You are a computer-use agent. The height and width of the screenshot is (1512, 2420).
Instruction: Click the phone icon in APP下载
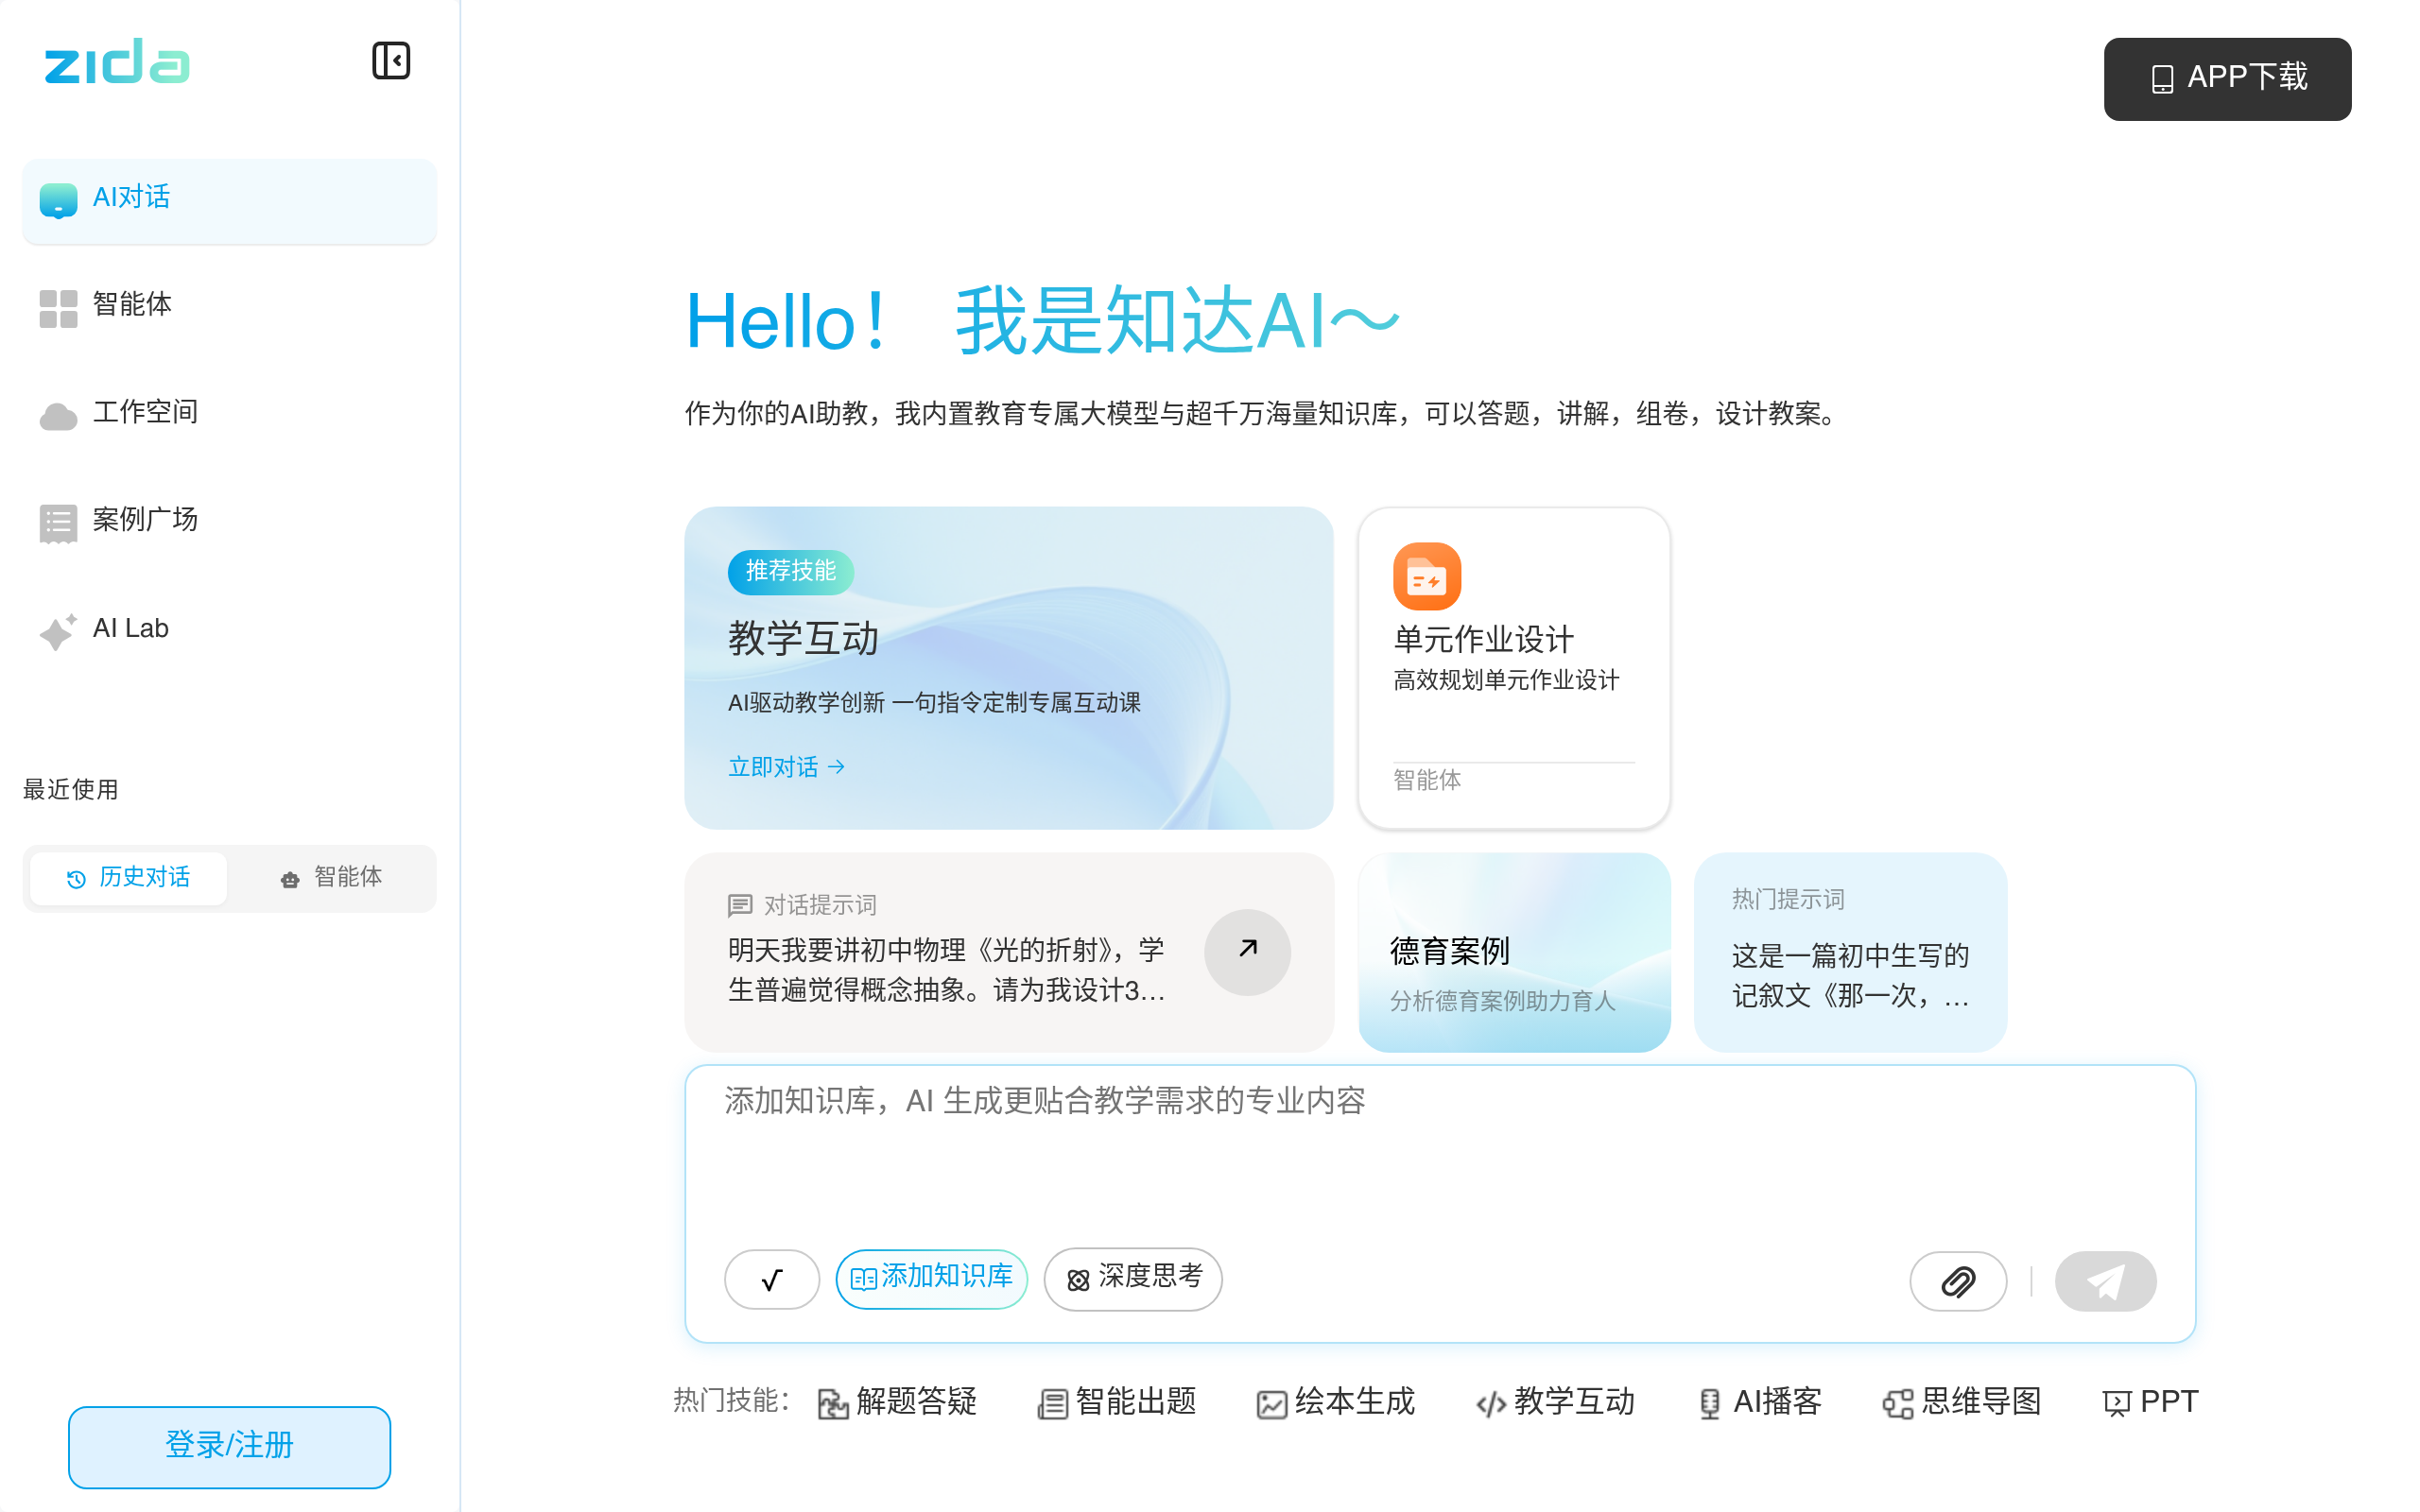(2161, 79)
